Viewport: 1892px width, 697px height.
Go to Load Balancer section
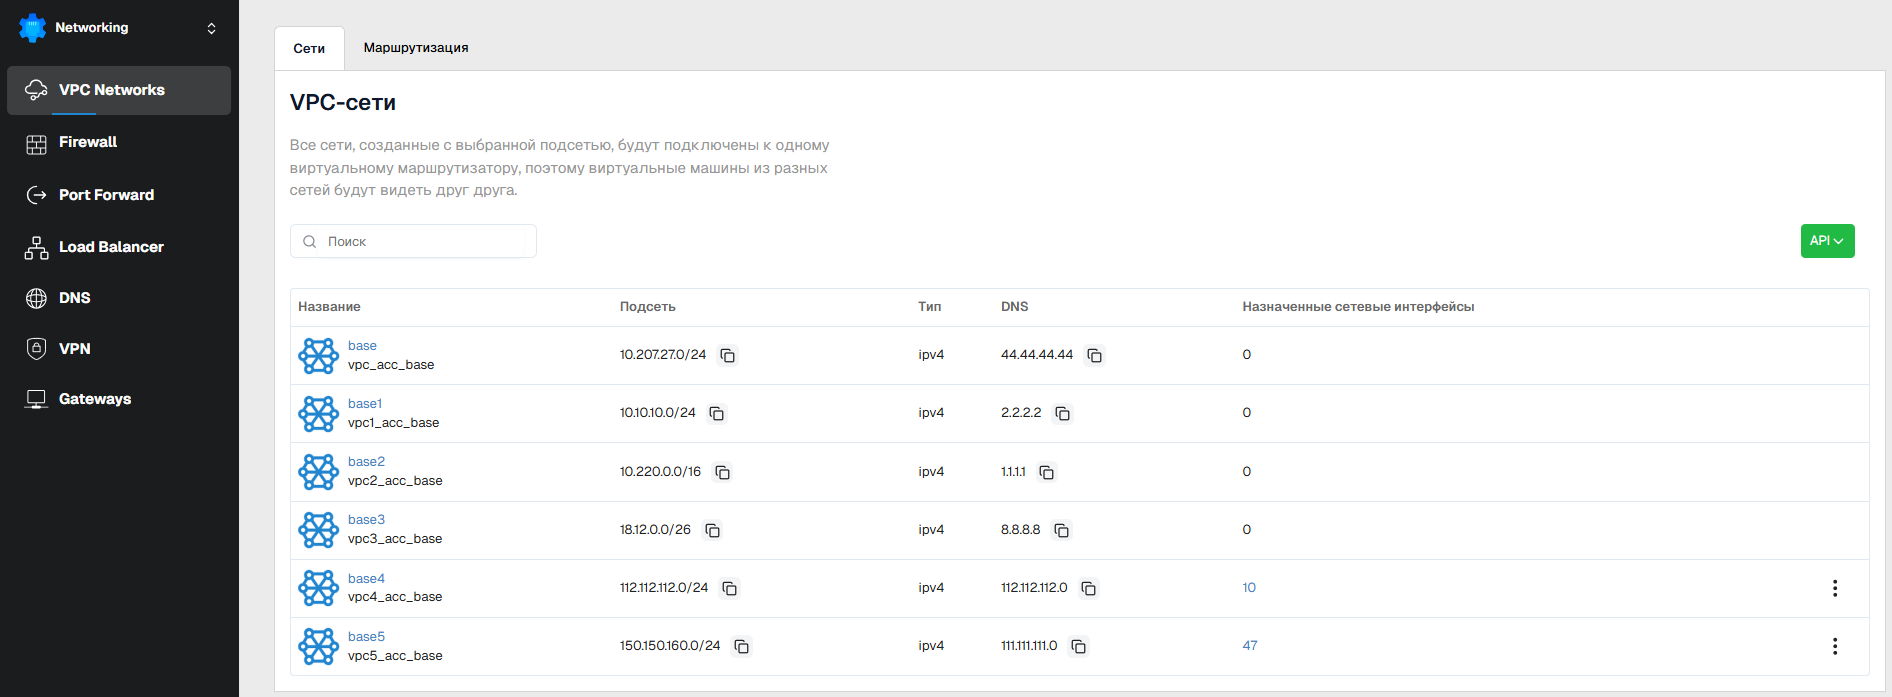click(x=111, y=247)
